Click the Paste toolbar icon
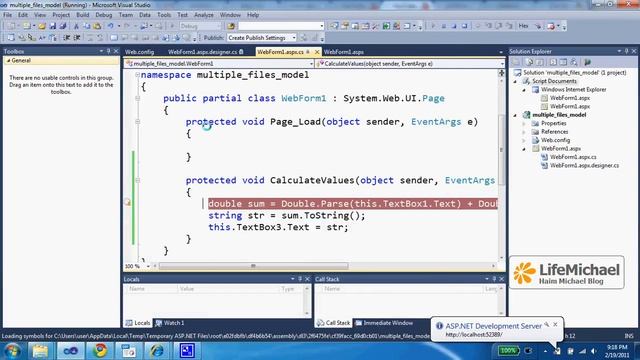 (x=97, y=26)
